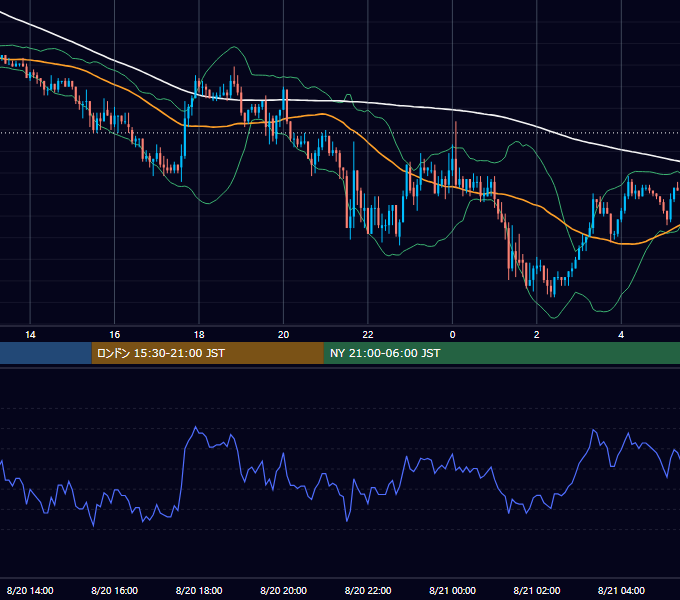Screen dimensions: 680x600
Task: Click the 8/20 14:00 indicator axis label
Action: tap(30, 590)
